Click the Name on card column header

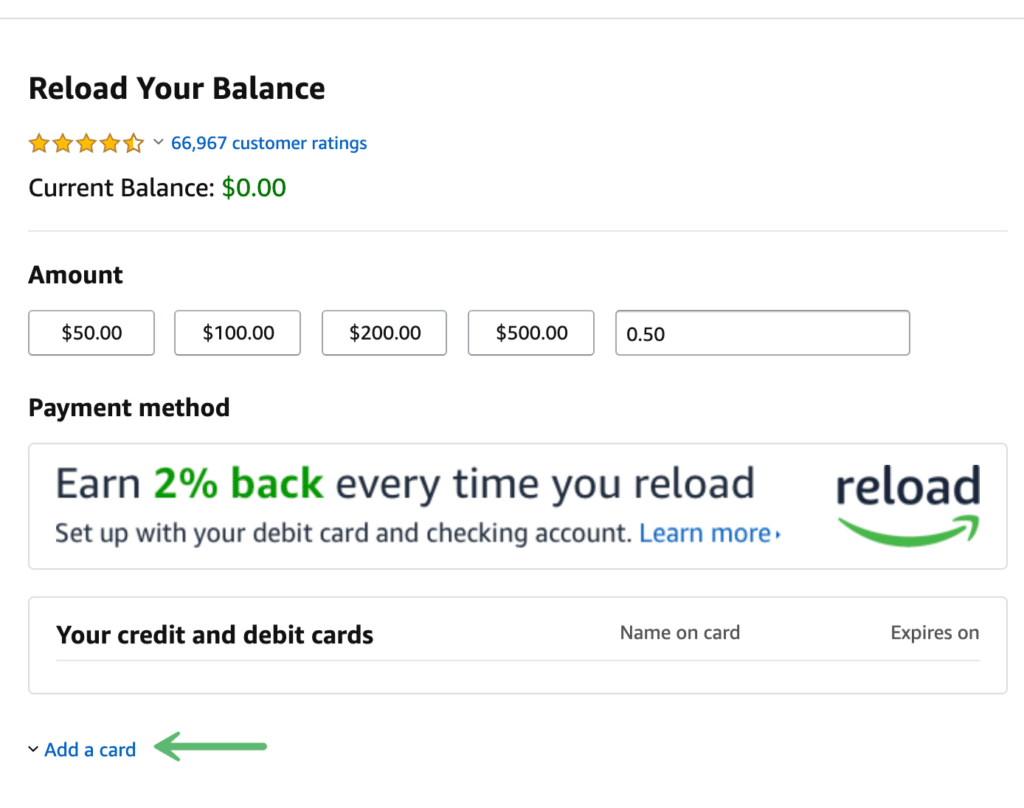(680, 632)
